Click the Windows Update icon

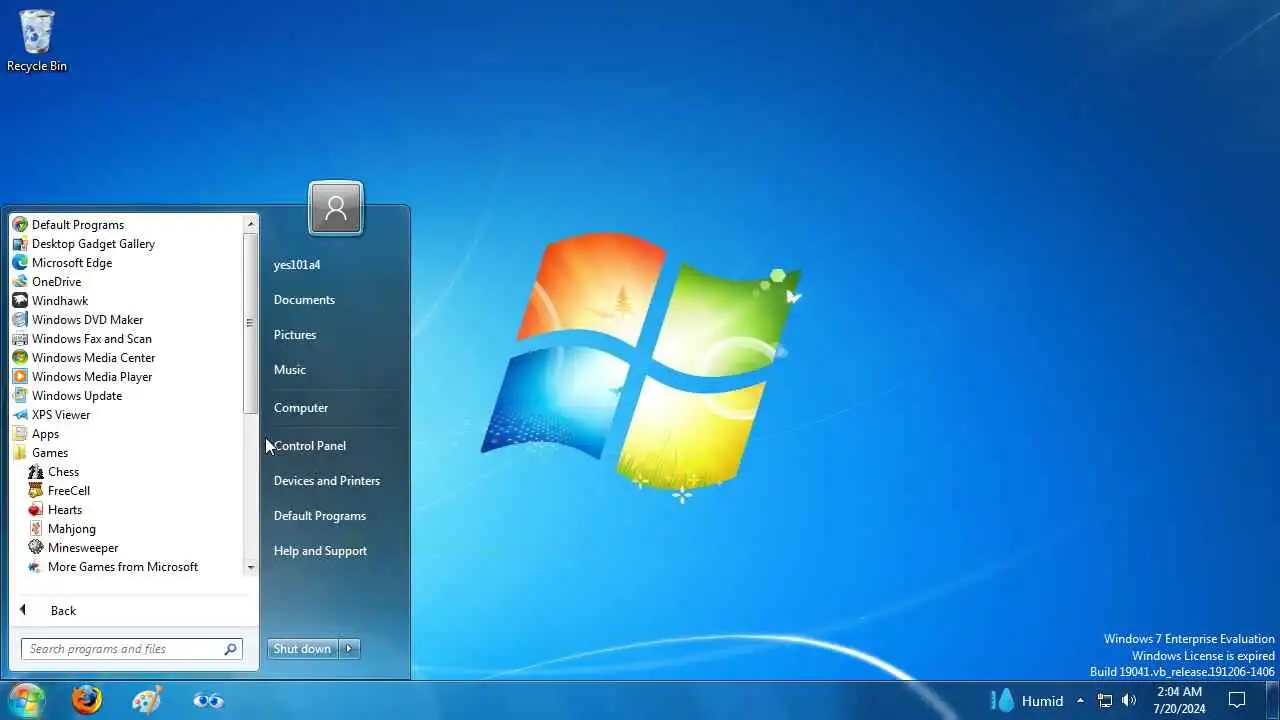20,396
